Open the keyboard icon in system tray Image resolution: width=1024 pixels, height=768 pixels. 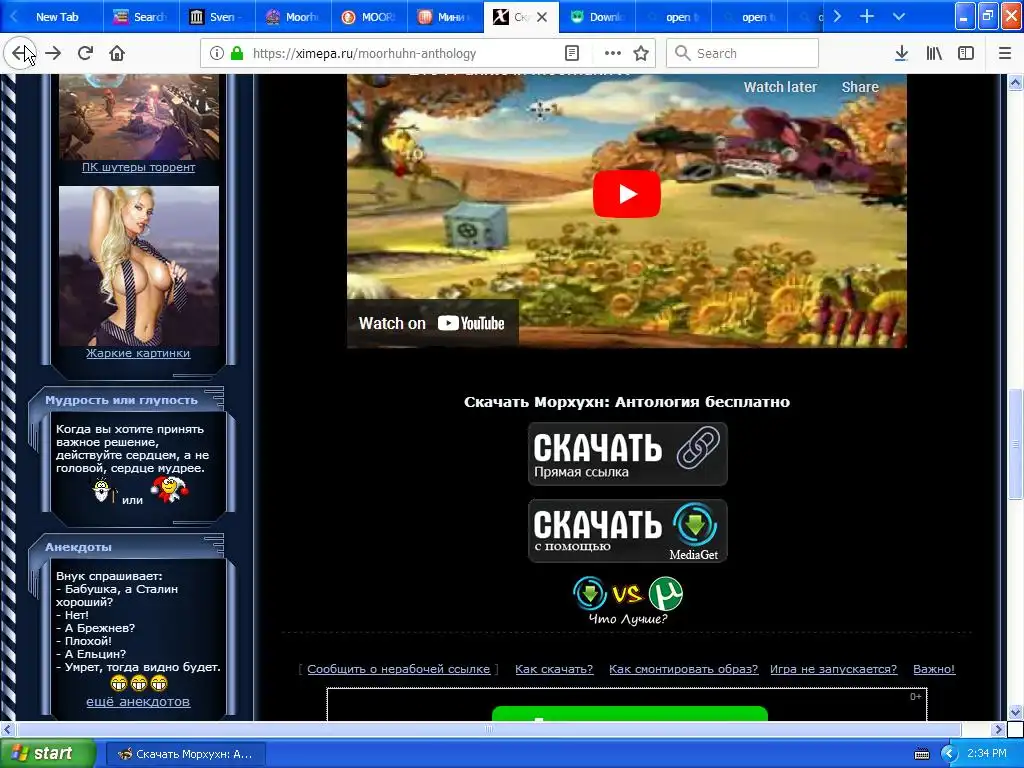[922, 754]
